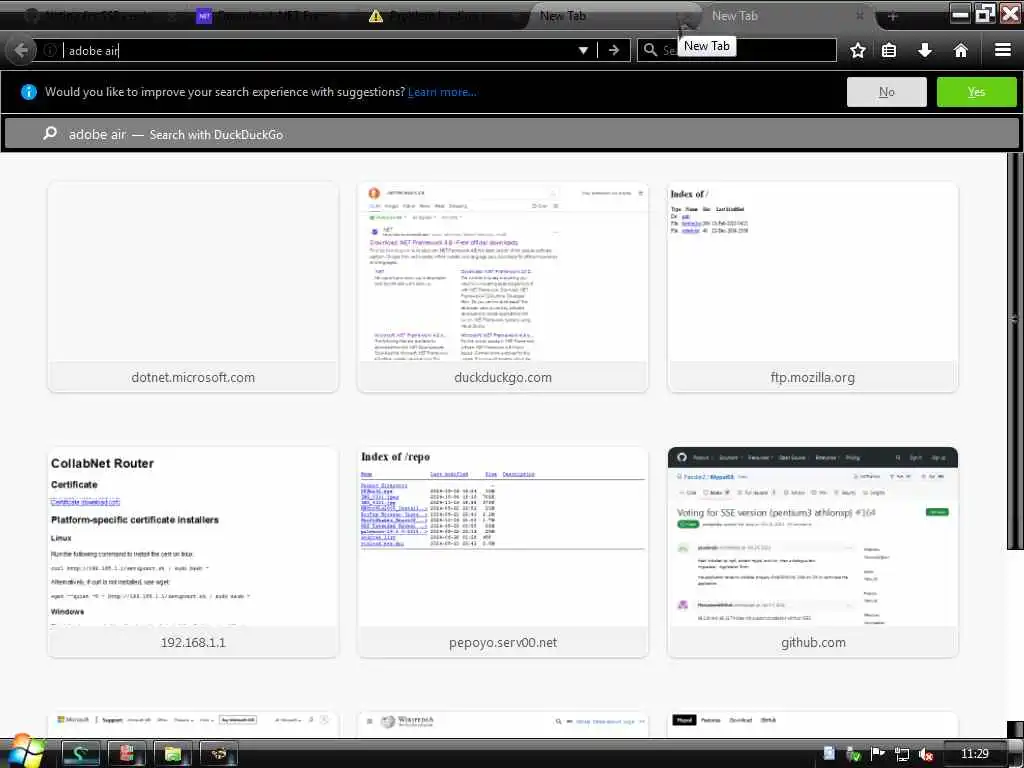
Task: Open the Wikipedia tile
Action: (503, 724)
